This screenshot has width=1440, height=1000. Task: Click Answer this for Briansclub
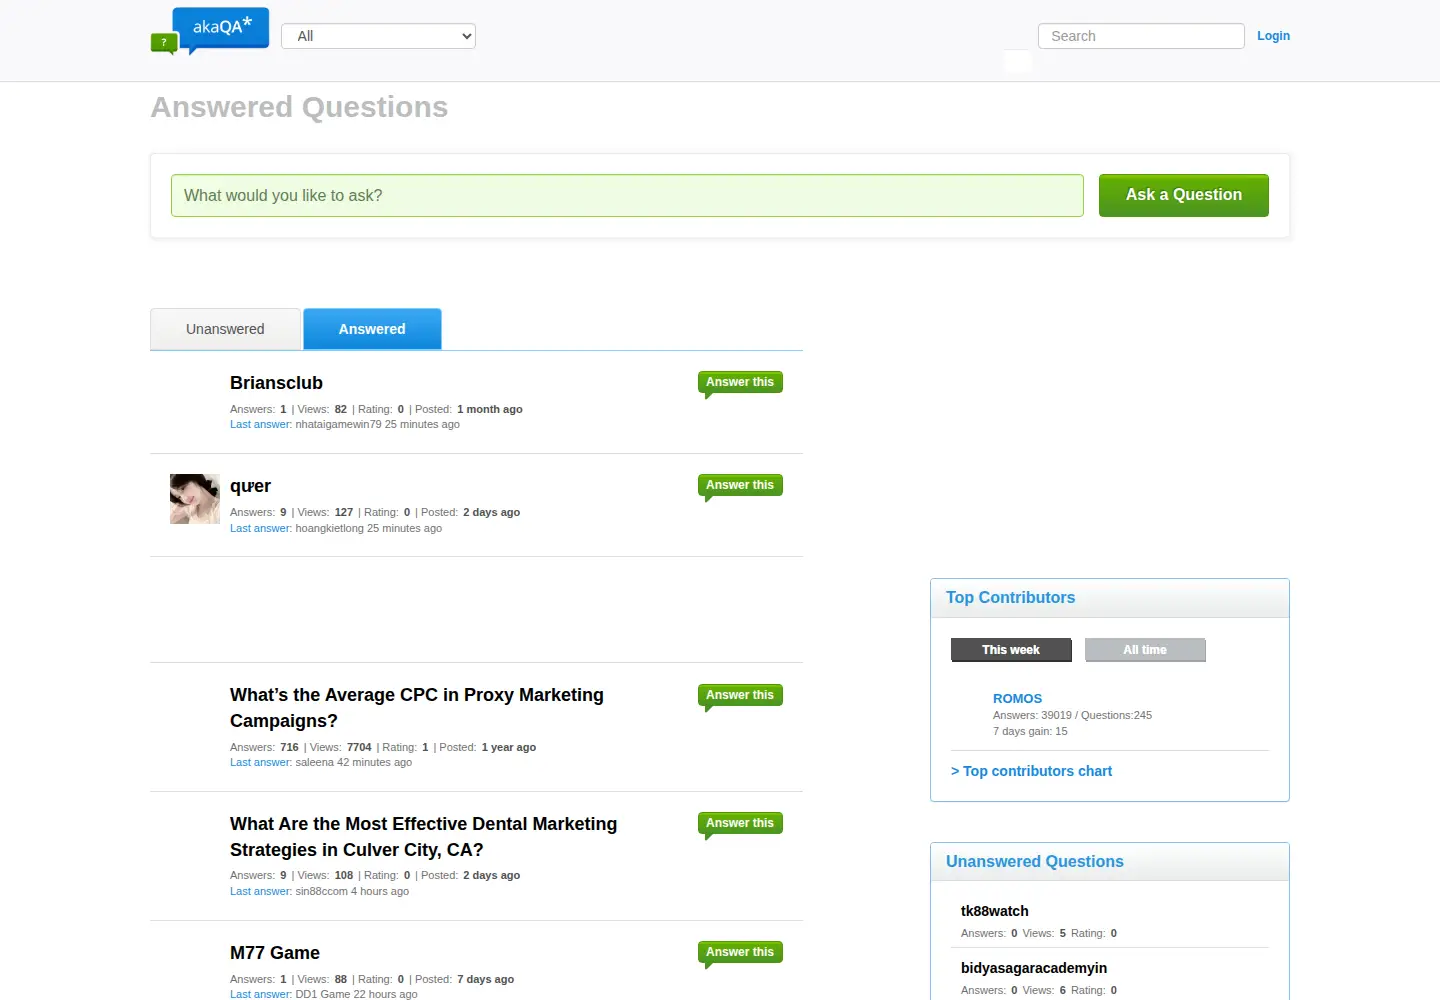tap(740, 383)
